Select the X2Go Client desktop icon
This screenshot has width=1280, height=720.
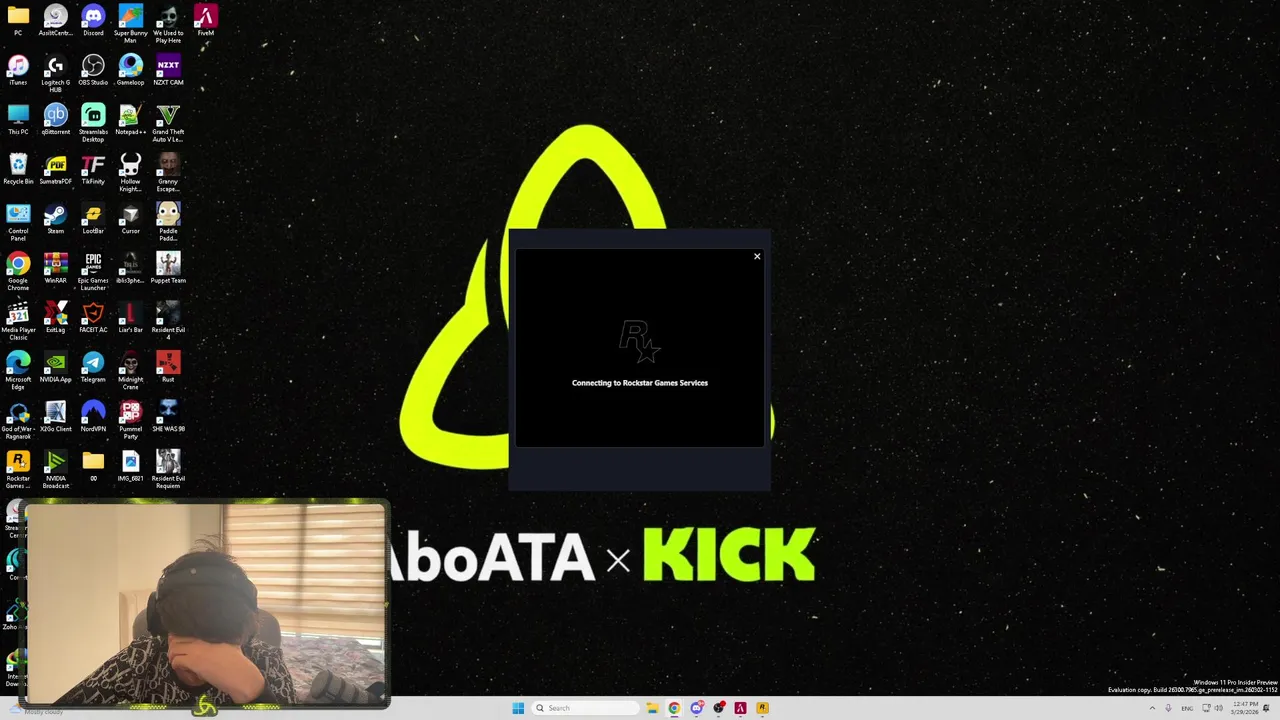[56, 417]
